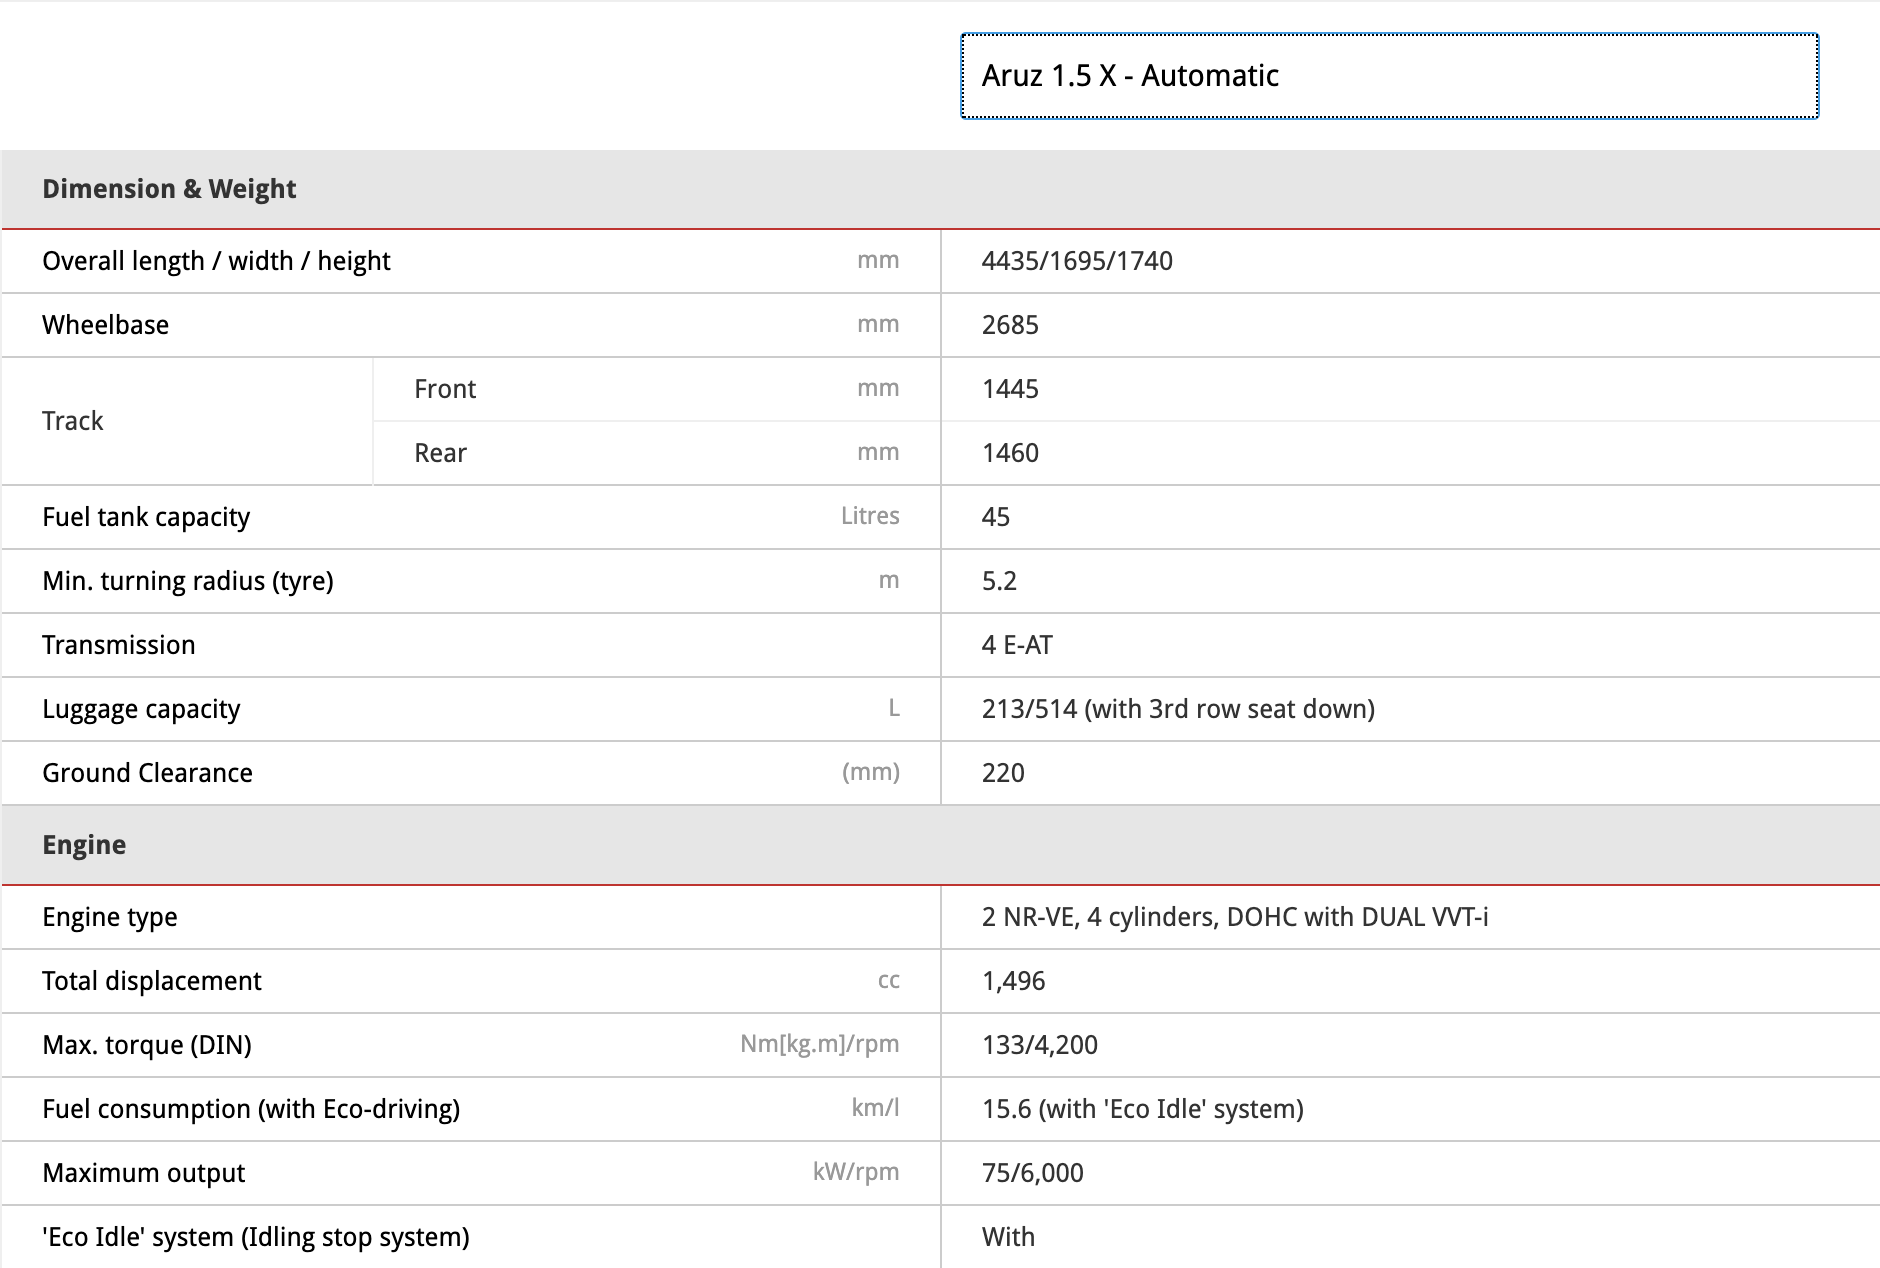Click the Wheelbase row label
Screen dimensions: 1880x1268
click(x=105, y=325)
